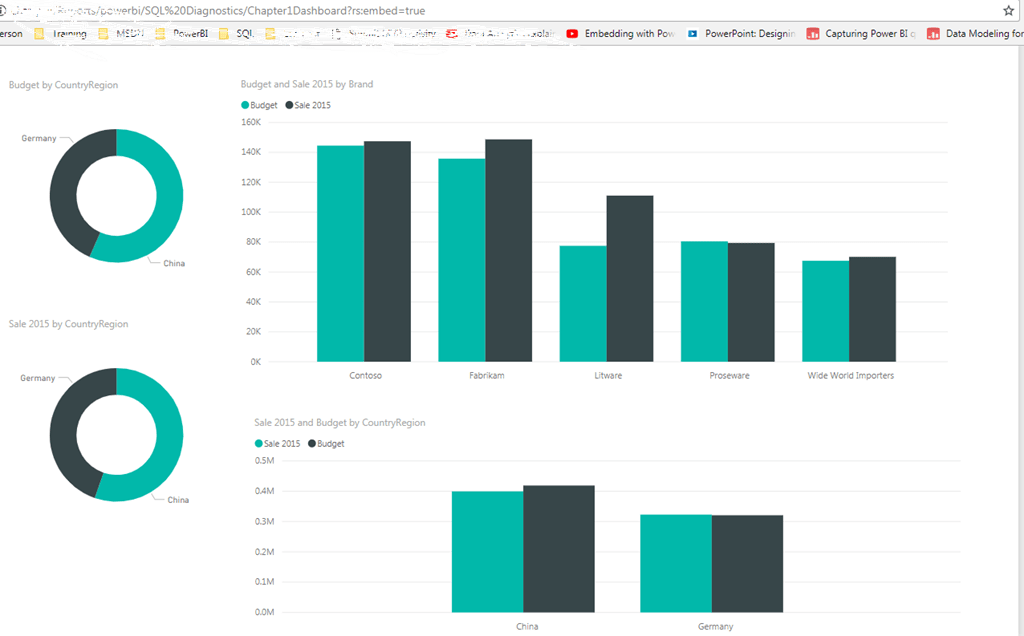The width and height of the screenshot is (1024, 636).
Task: Click the Litware Sale 2015 bar
Action: point(629,280)
